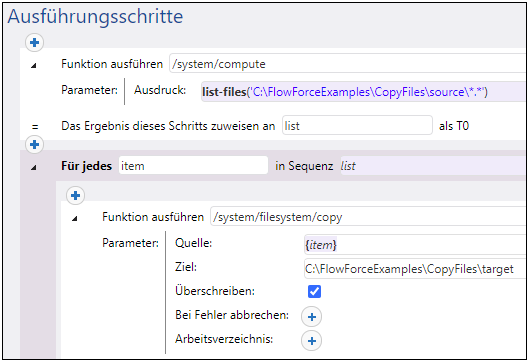Edit the /system/filesystem/copy function field

(368, 216)
